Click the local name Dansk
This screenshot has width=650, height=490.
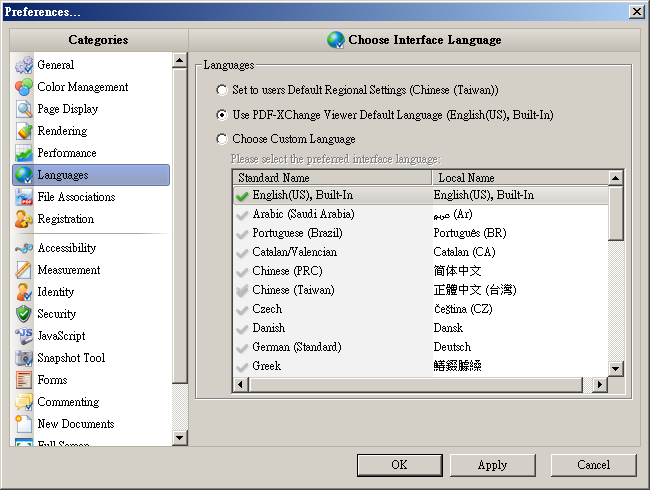click(448, 328)
